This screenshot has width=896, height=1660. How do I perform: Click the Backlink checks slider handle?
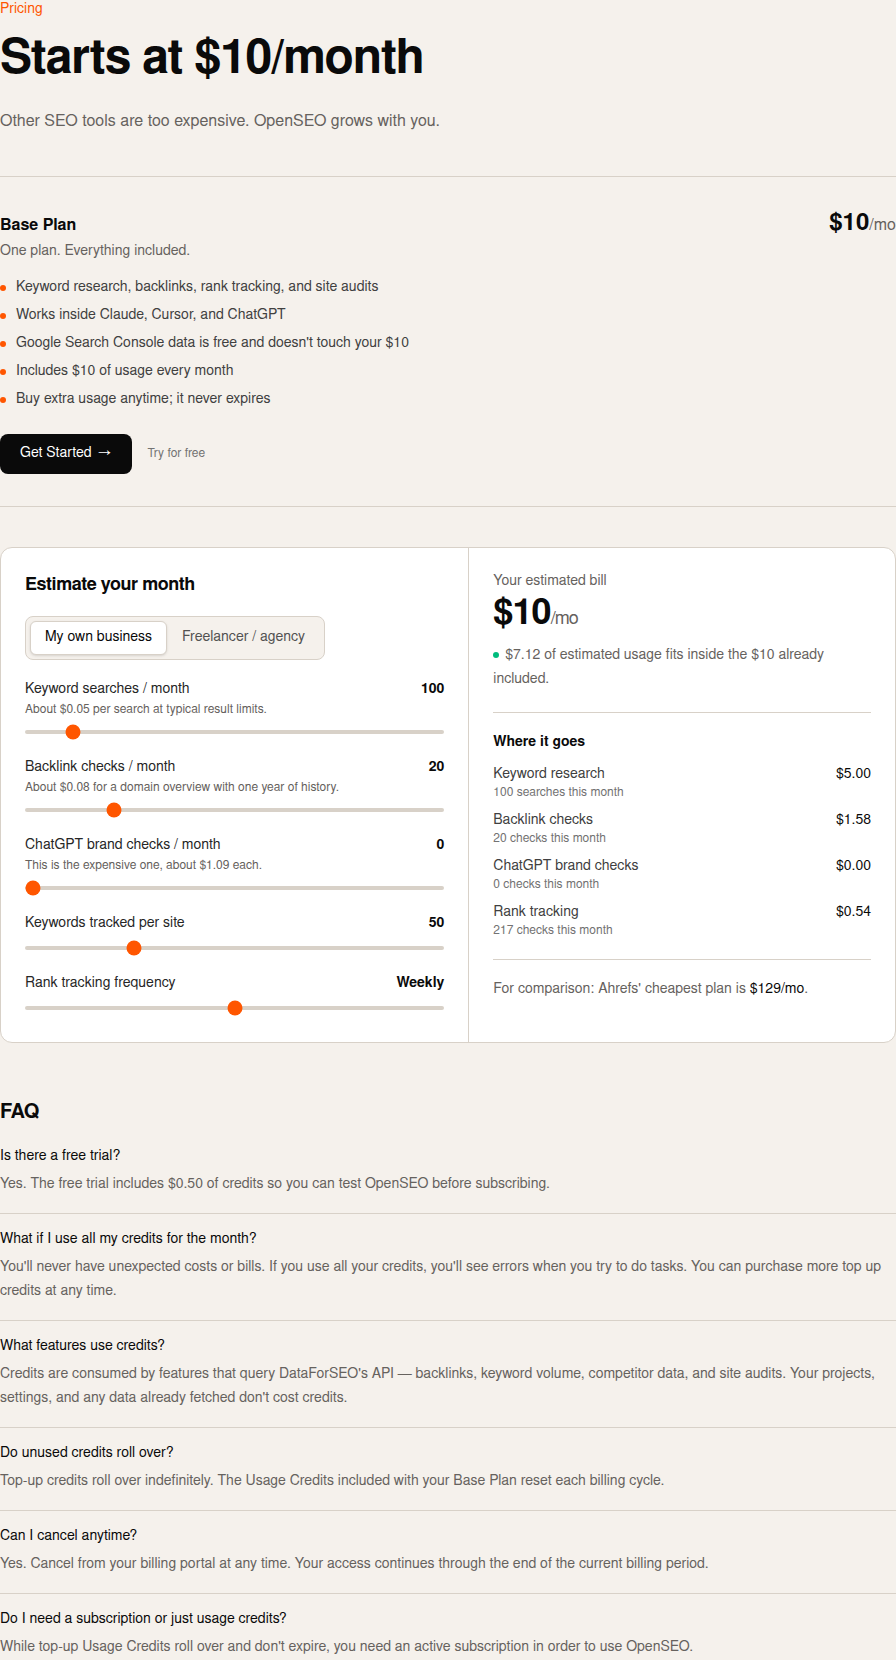[114, 810]
